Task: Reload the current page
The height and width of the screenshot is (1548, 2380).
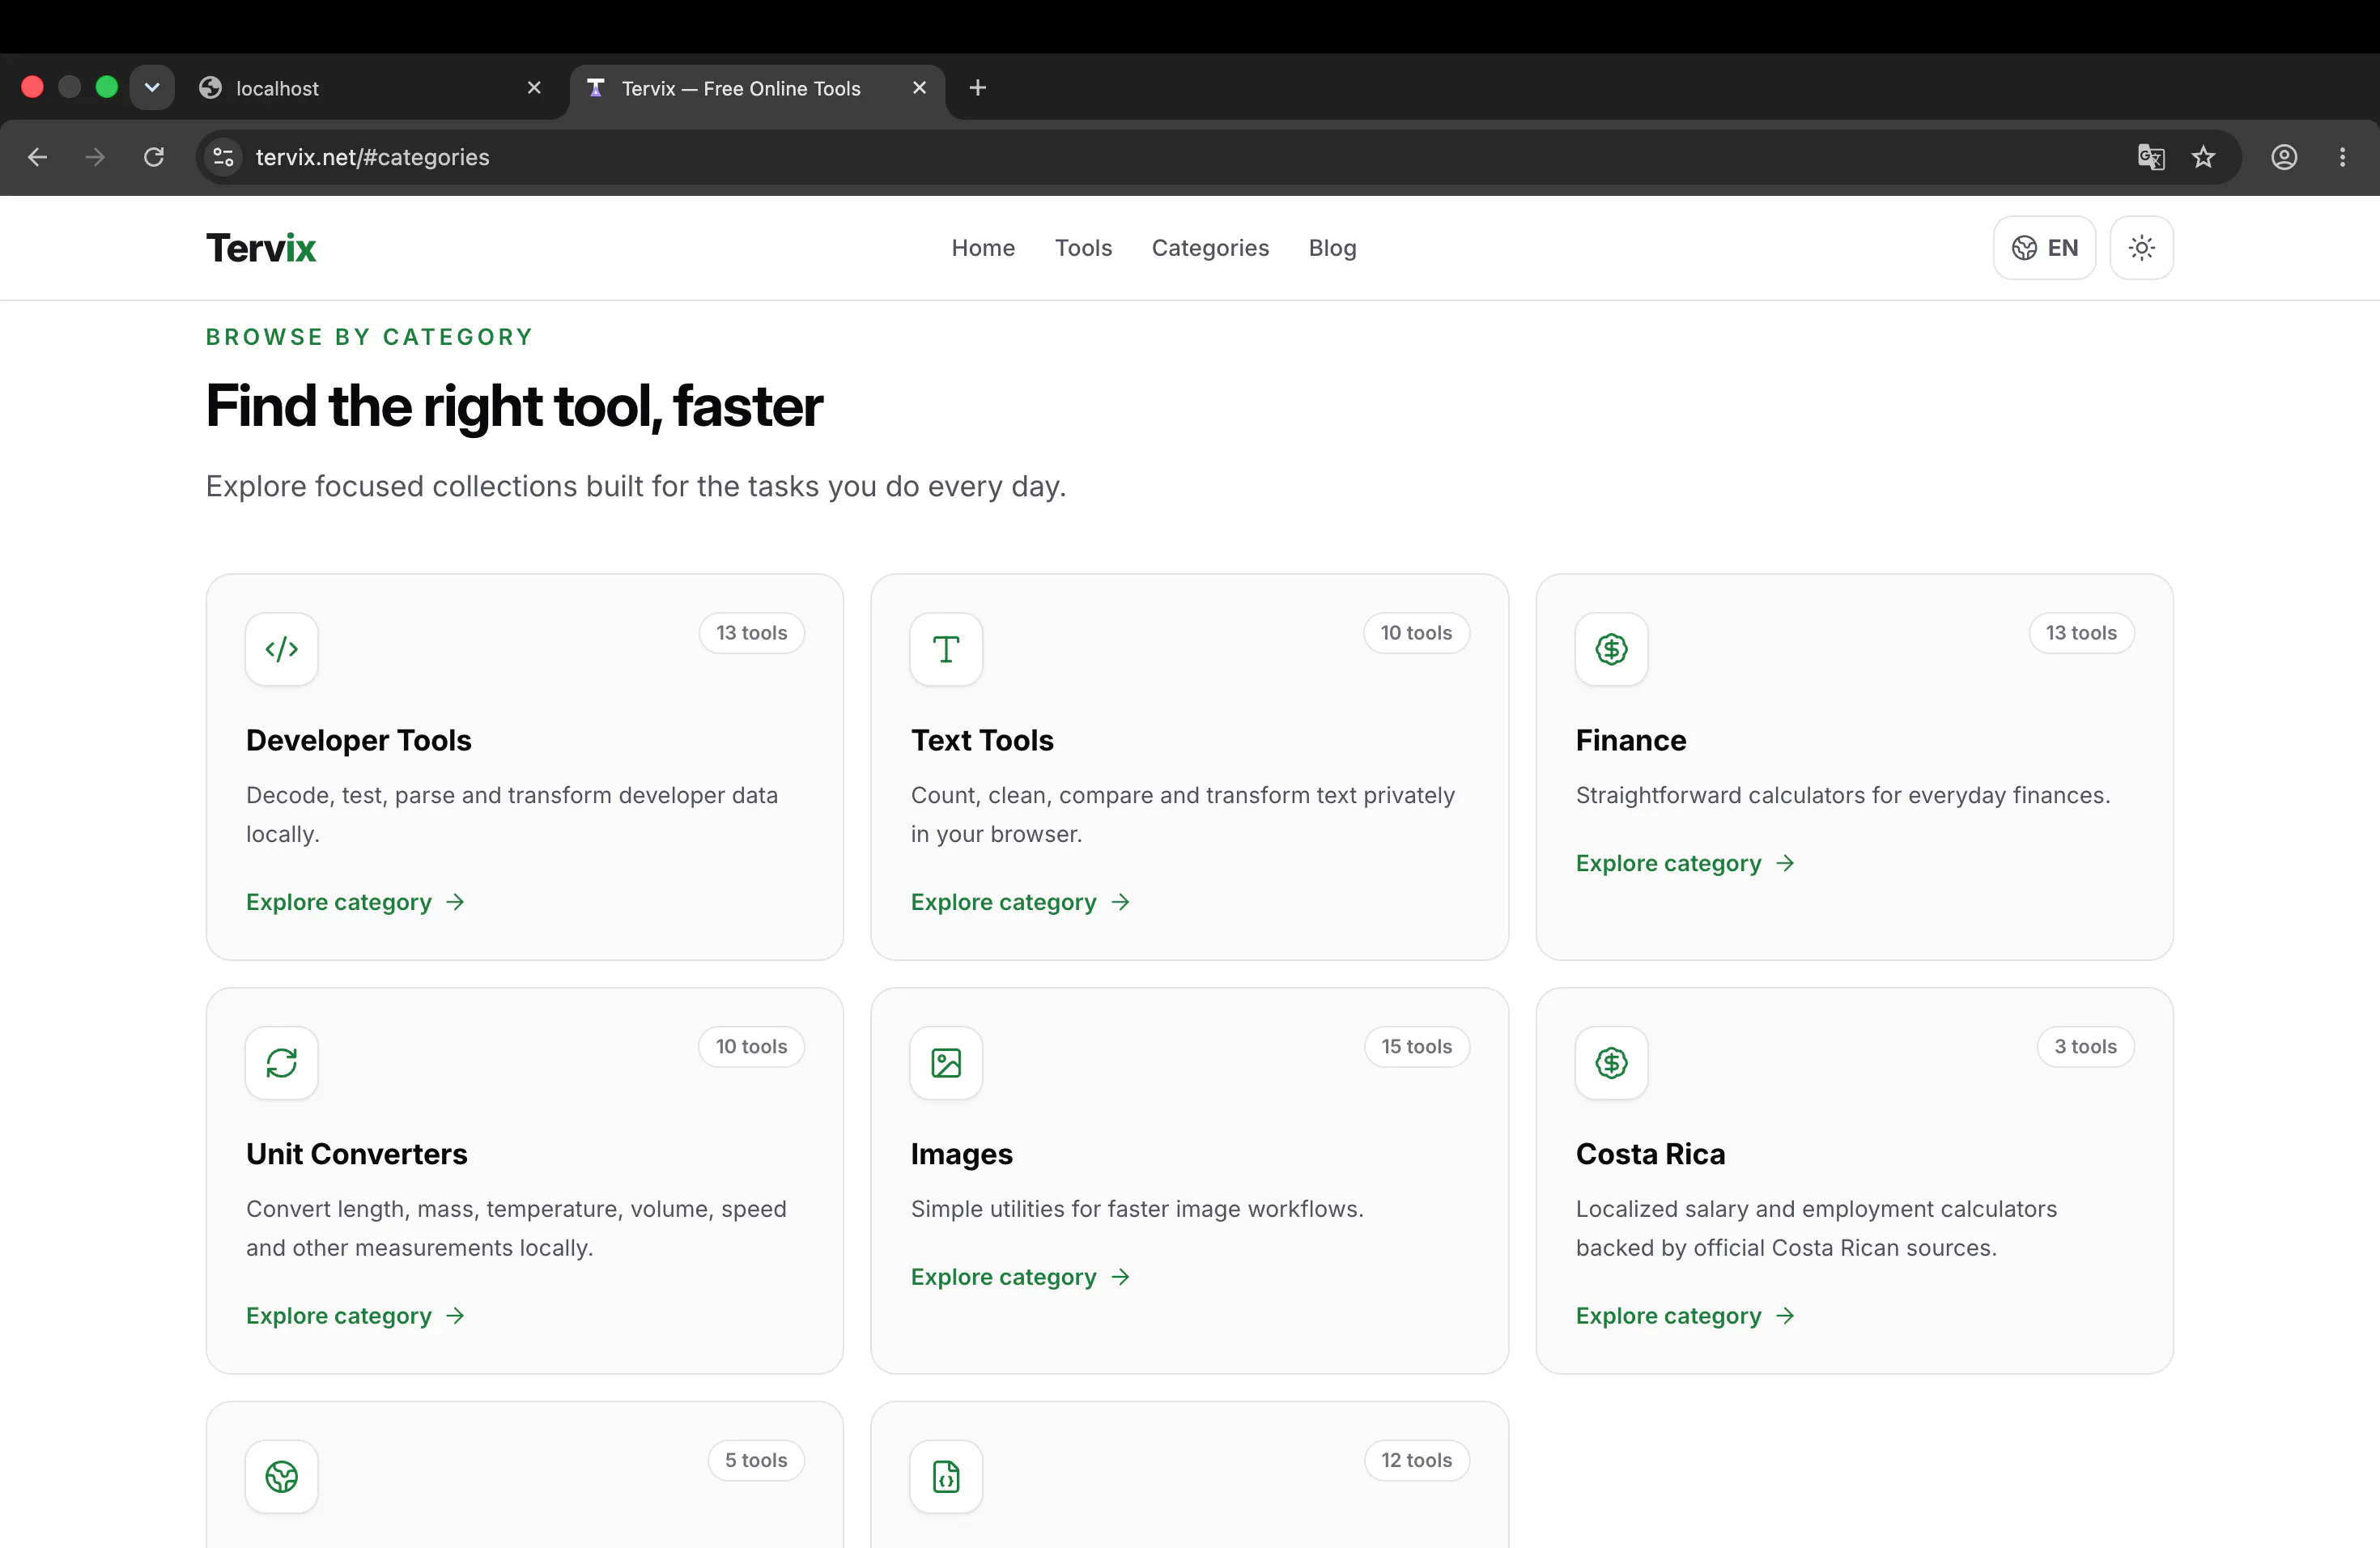Action: click(153, 157)
